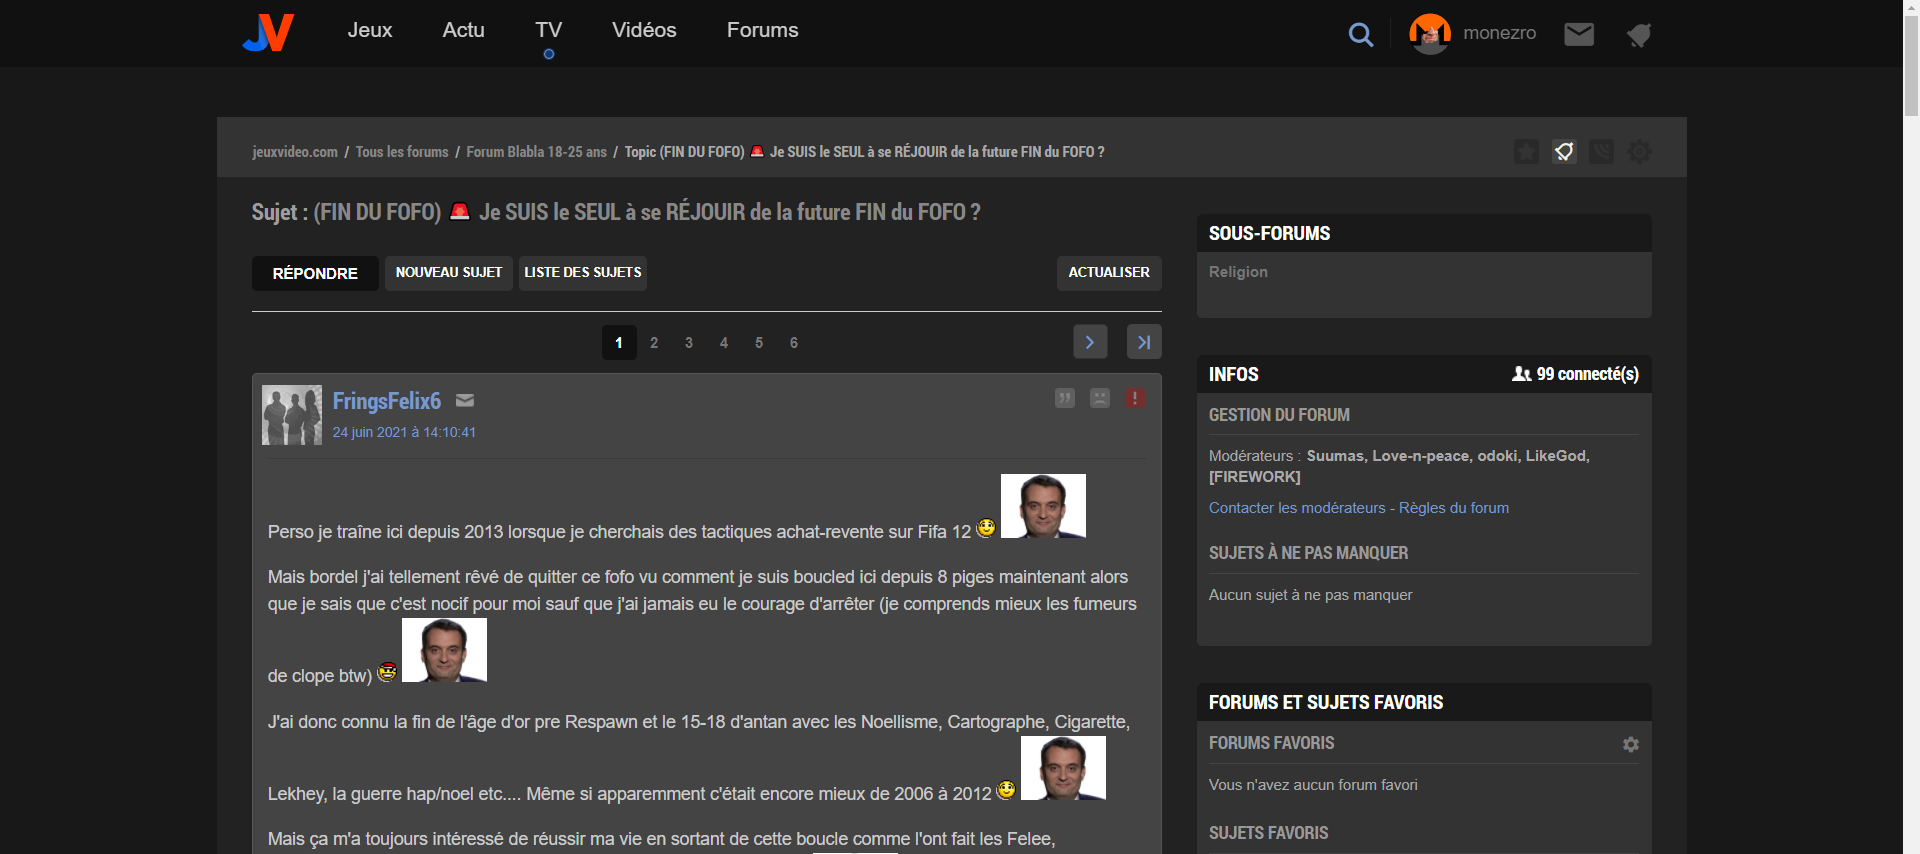Open notifications bell in top bar

pos(1638,35)
